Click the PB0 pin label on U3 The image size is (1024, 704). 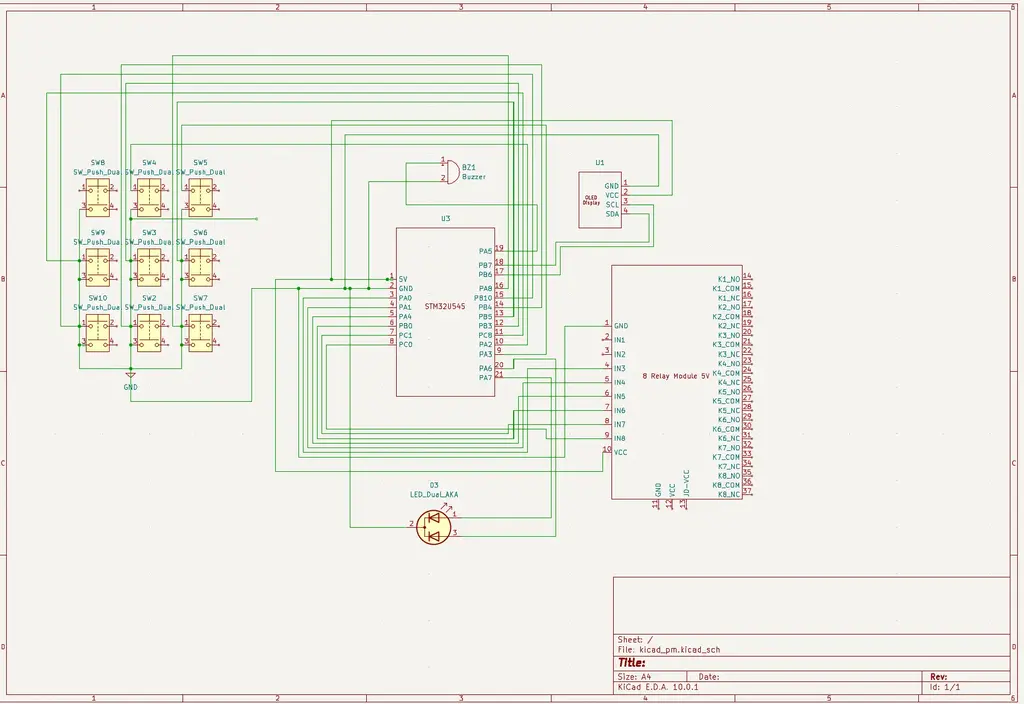tap(406, 326)
